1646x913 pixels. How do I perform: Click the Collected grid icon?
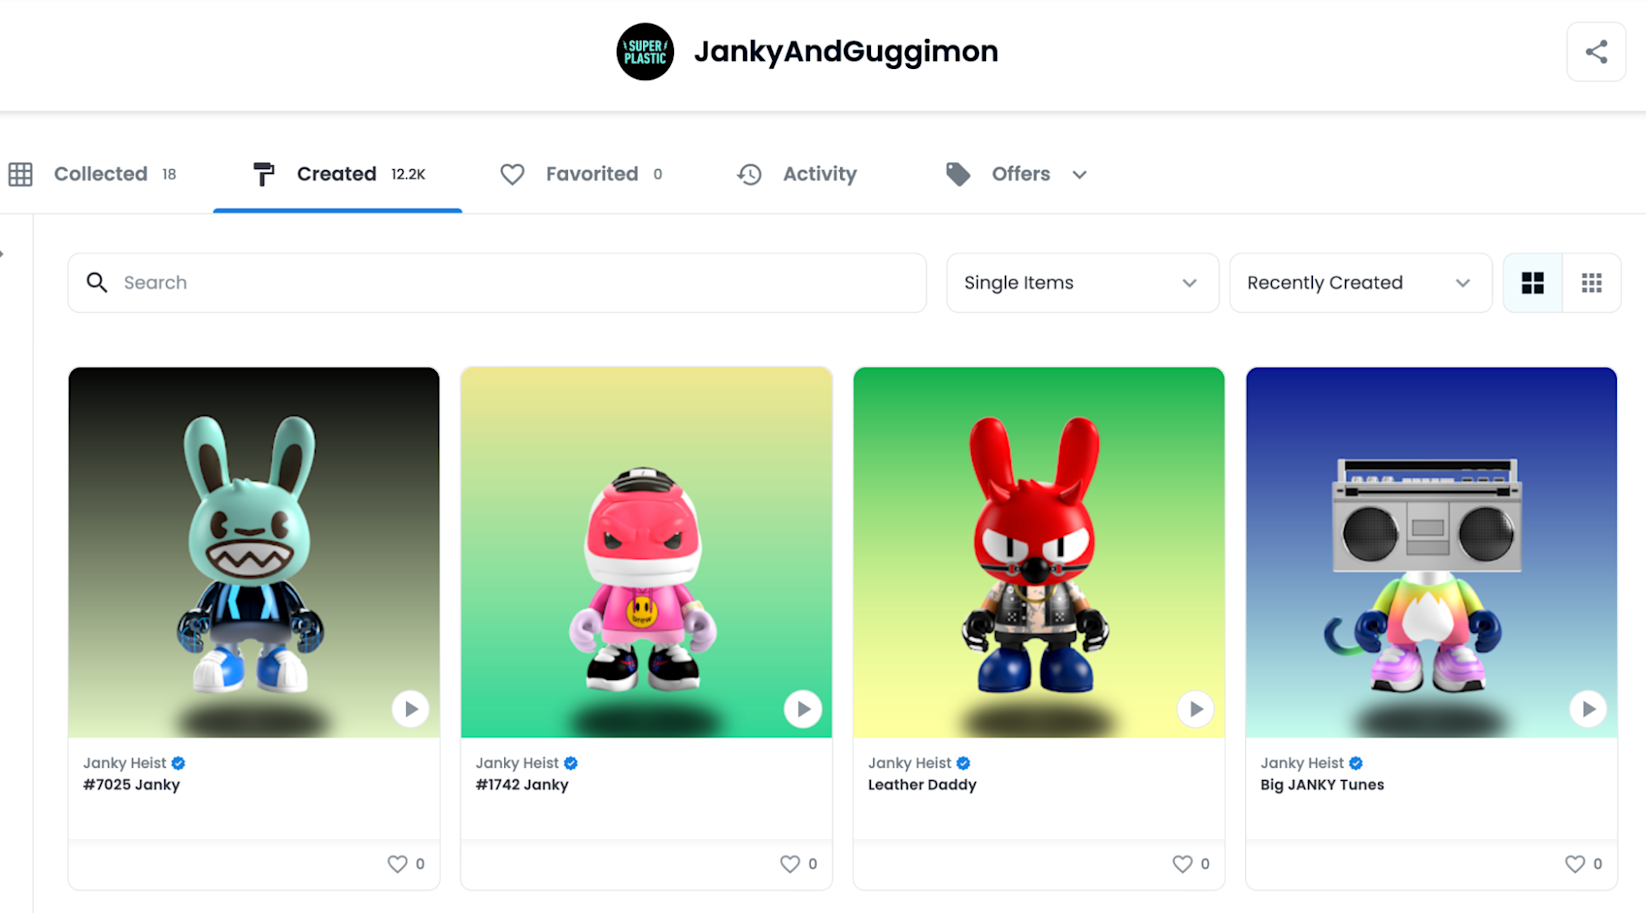pos(20,174)
